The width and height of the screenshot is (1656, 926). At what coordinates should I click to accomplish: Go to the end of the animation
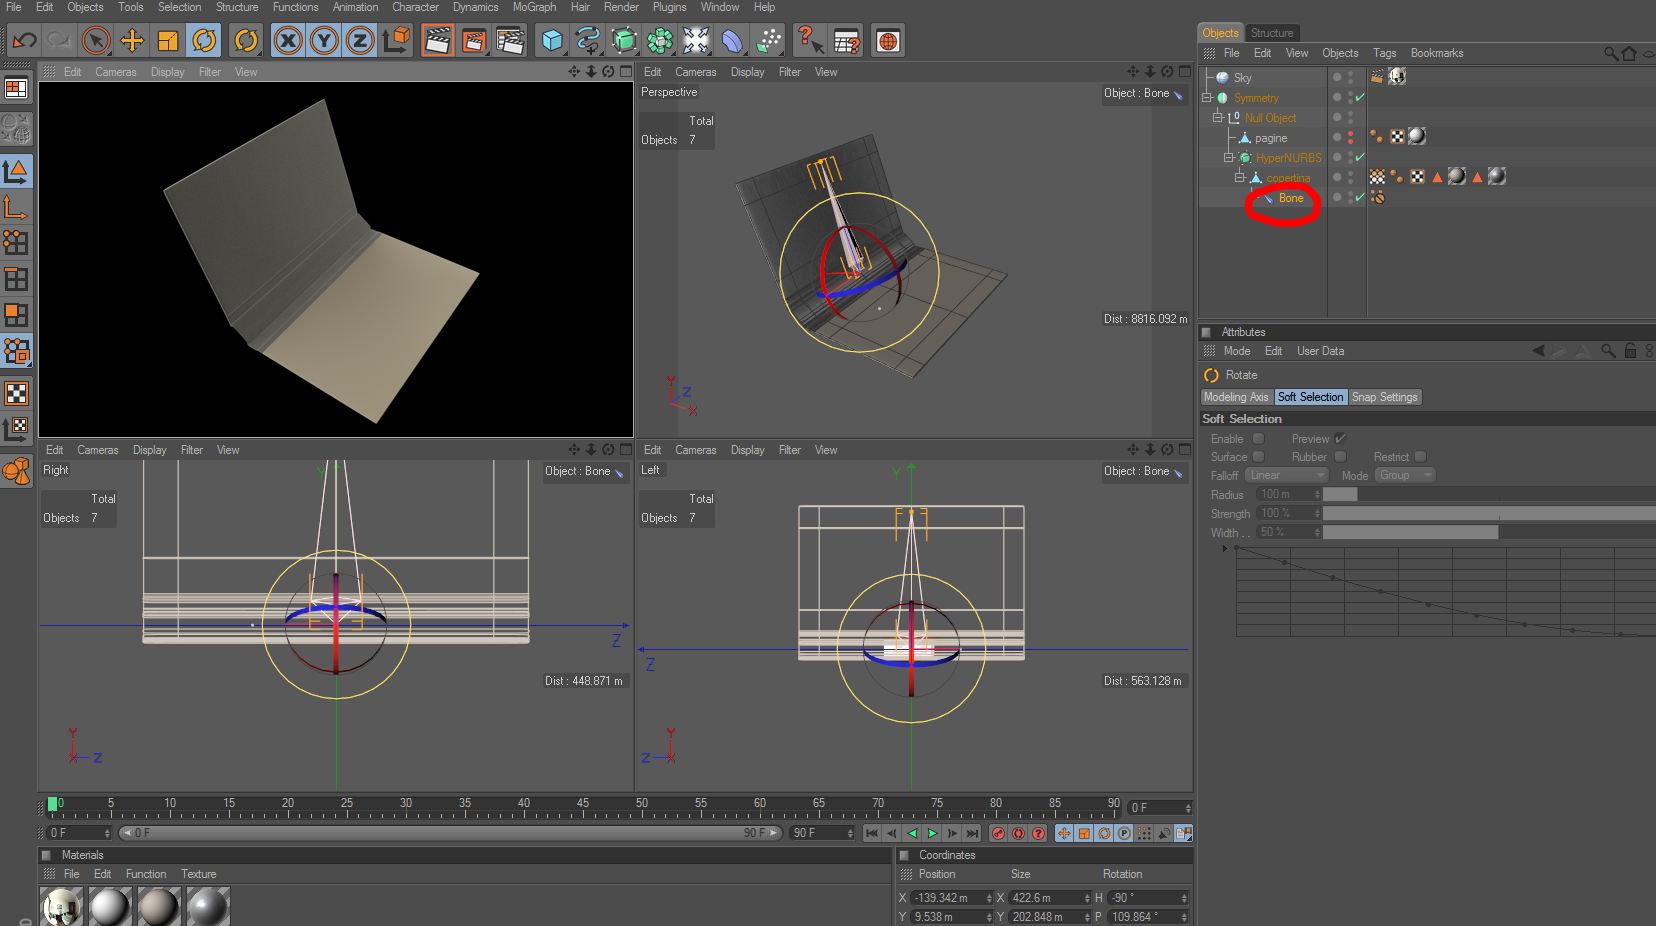point(972,833)
